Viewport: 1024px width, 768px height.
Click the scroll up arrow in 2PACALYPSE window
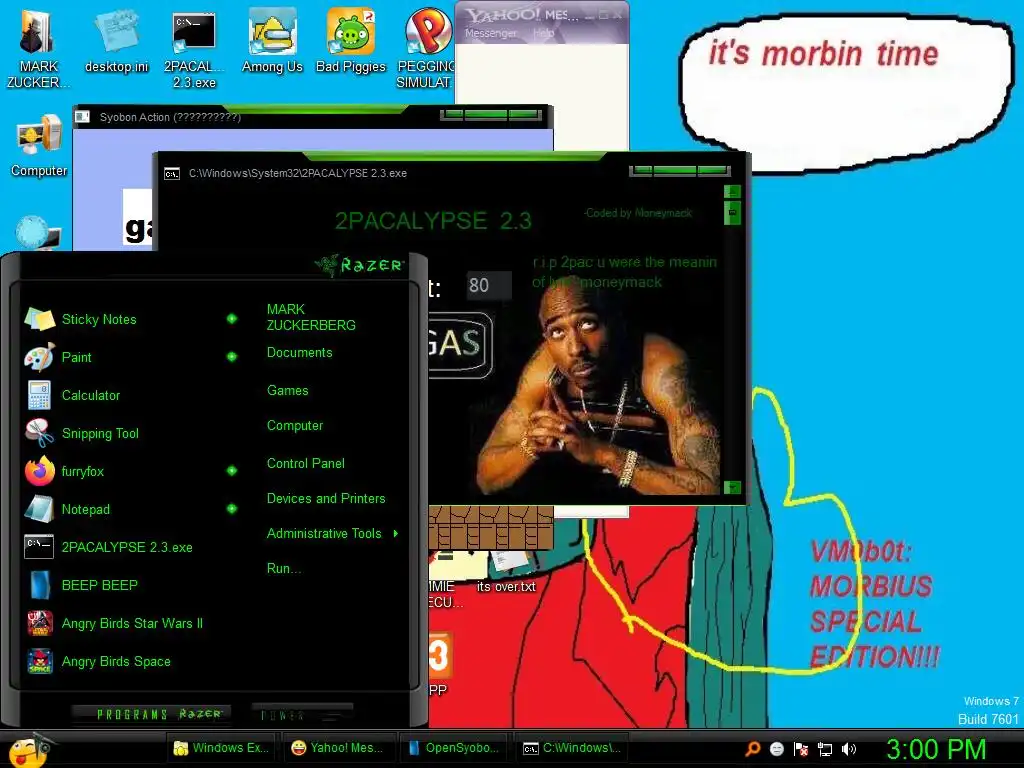733,191
